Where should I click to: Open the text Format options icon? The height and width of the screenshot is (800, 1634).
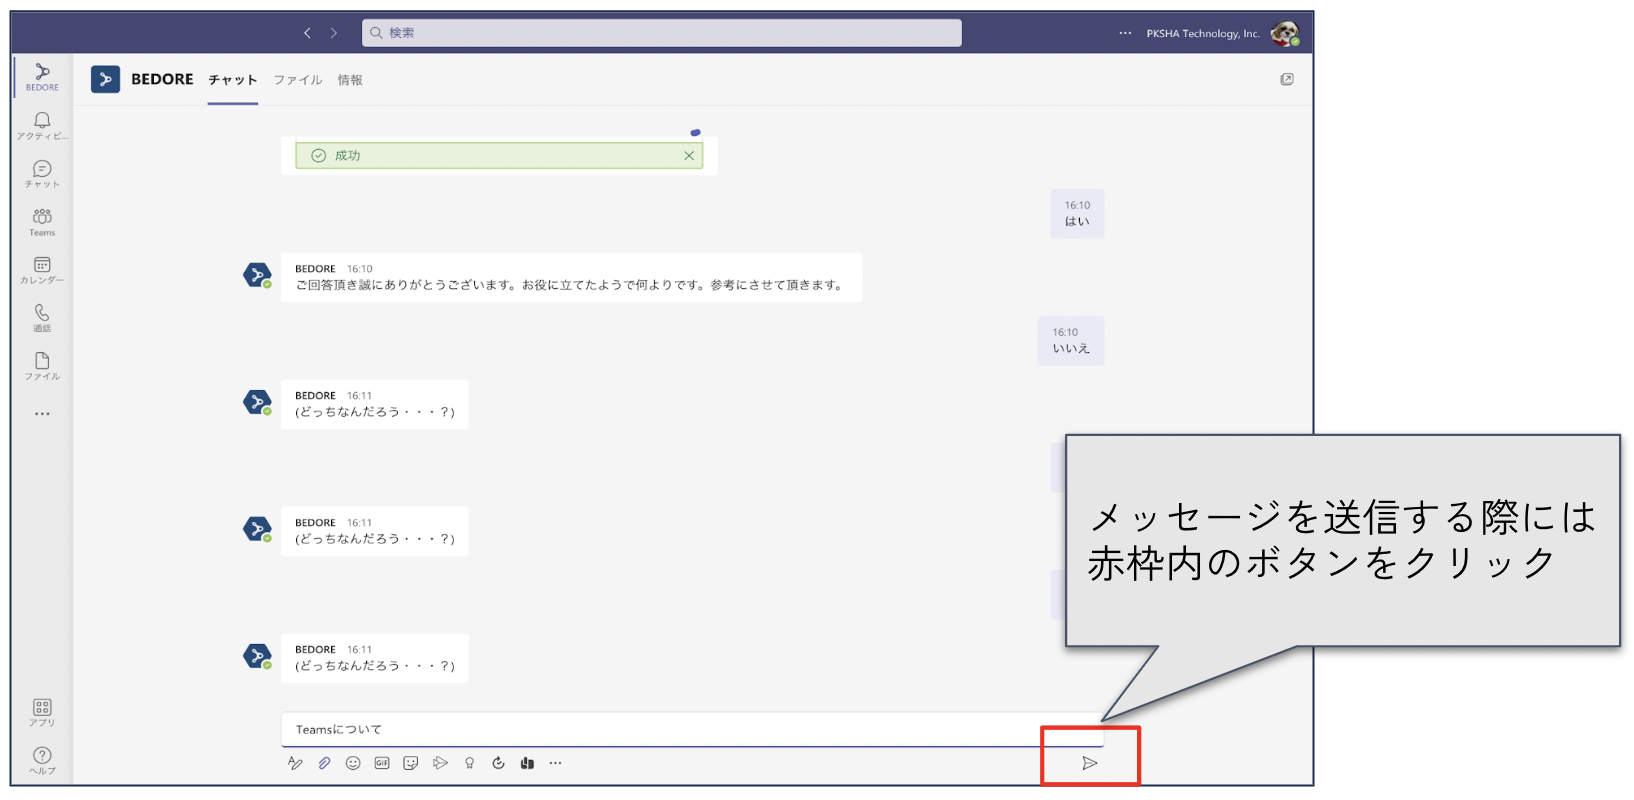[295, 763]
